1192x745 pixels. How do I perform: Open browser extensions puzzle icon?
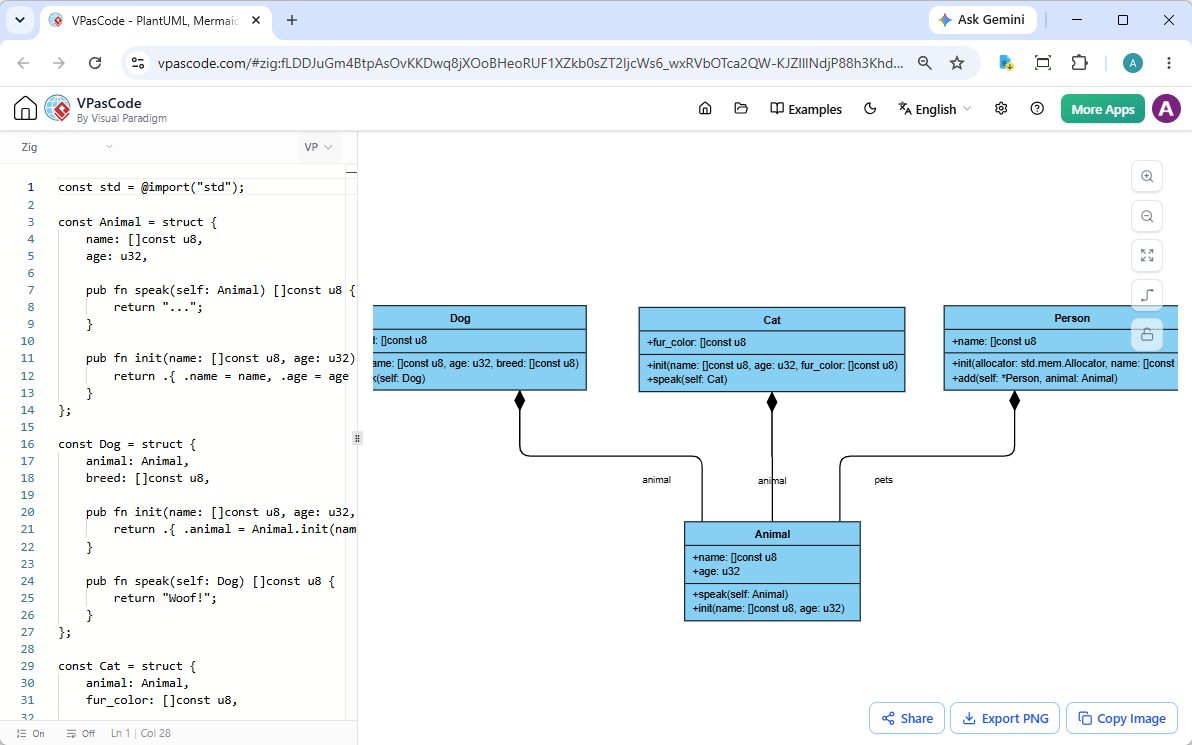click(x=1079, y=63)
